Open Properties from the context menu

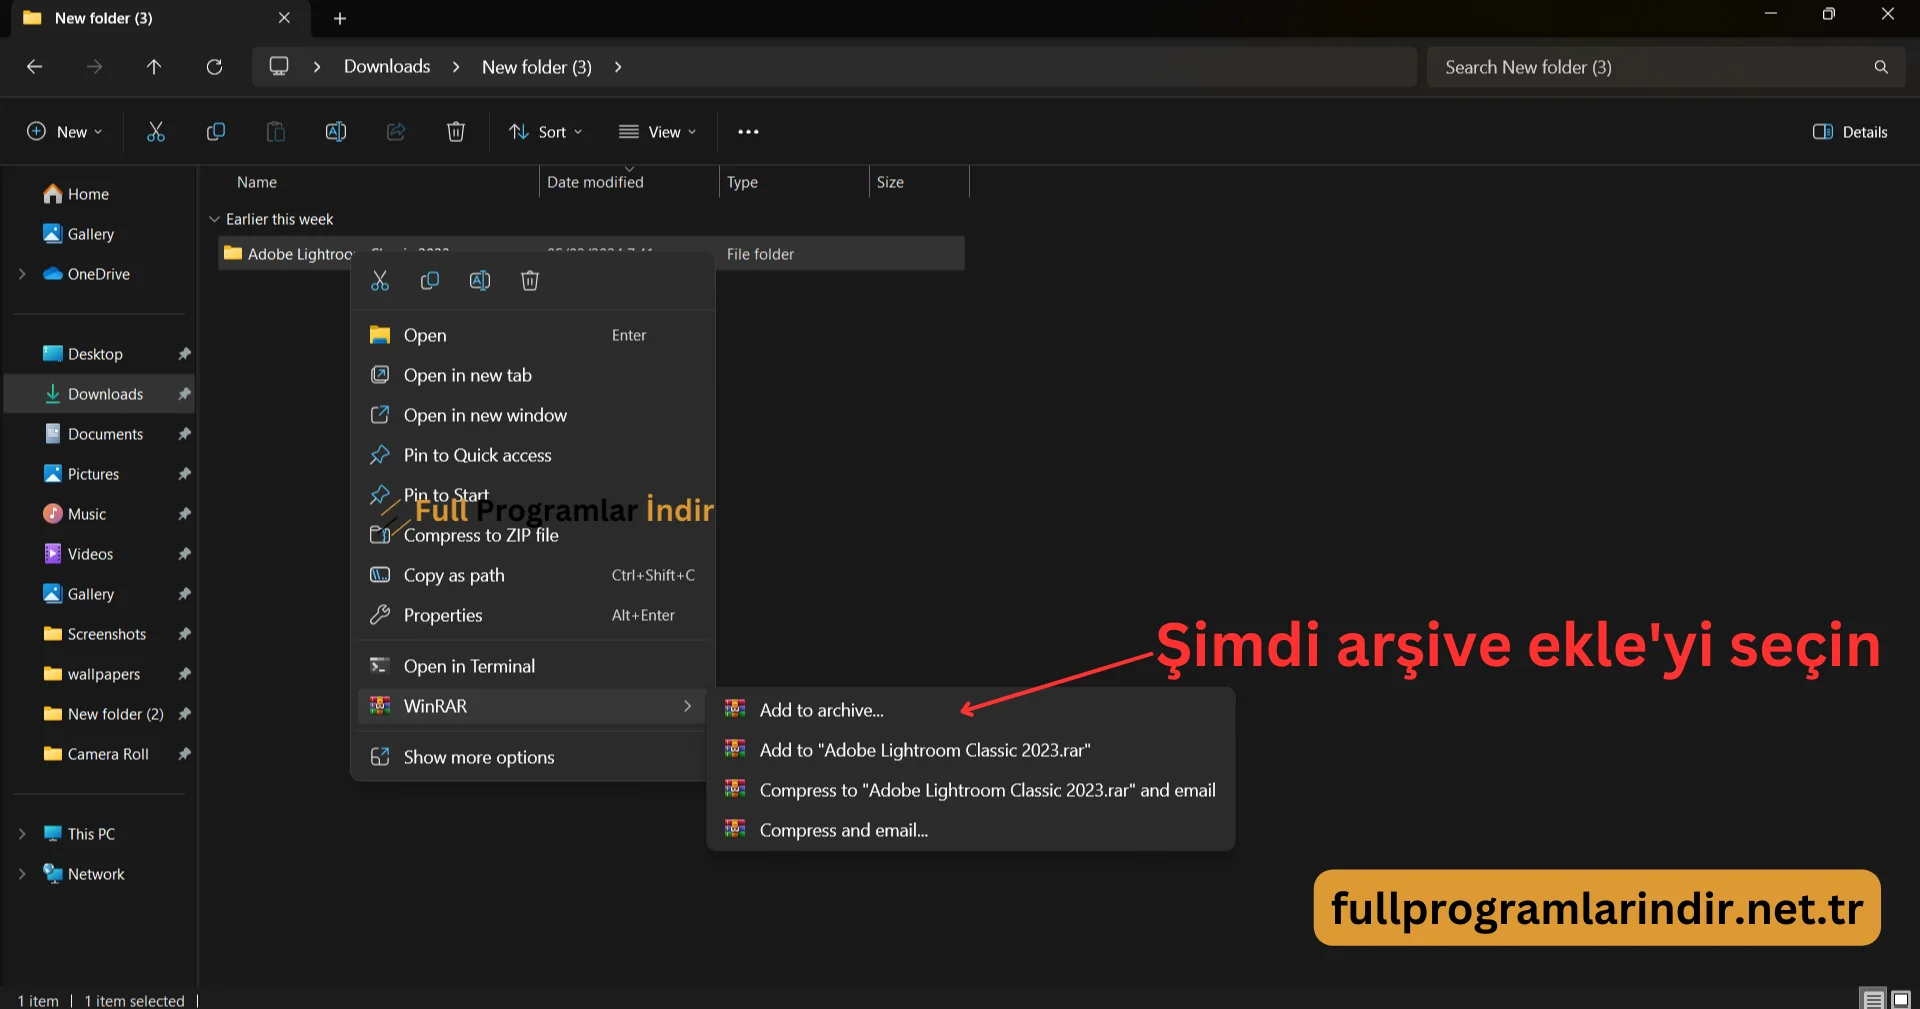pos(533,615)
